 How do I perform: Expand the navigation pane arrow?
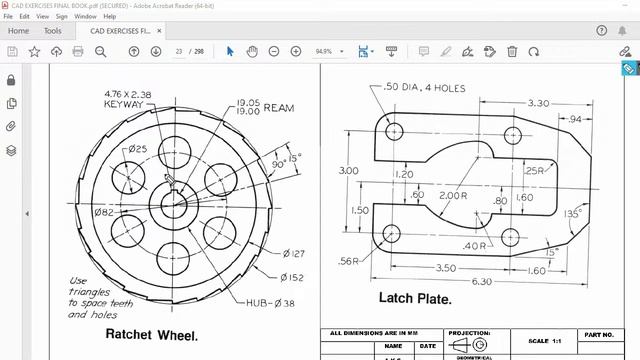click(27, 213)
